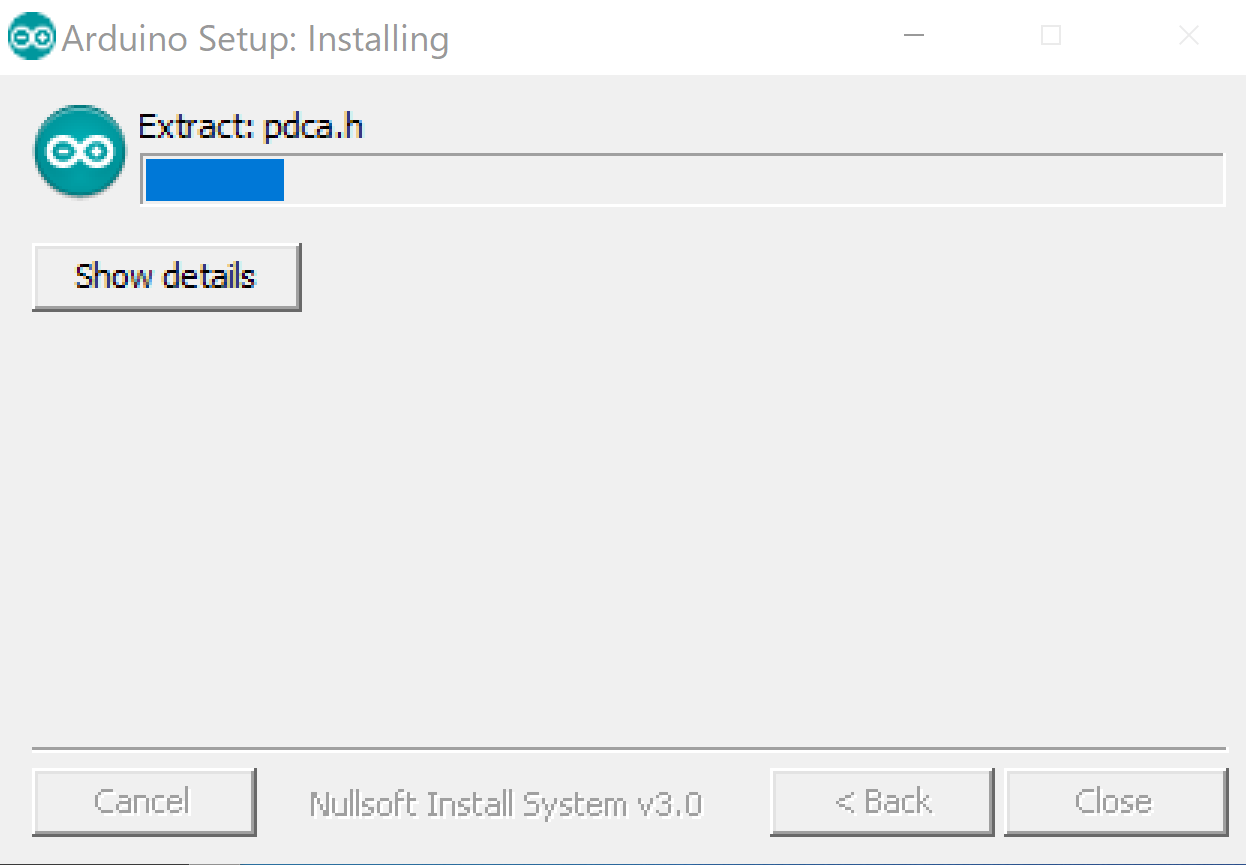1246x865 pixels.
Task: Click the empty remaining progress bar track
Action: 753,180
